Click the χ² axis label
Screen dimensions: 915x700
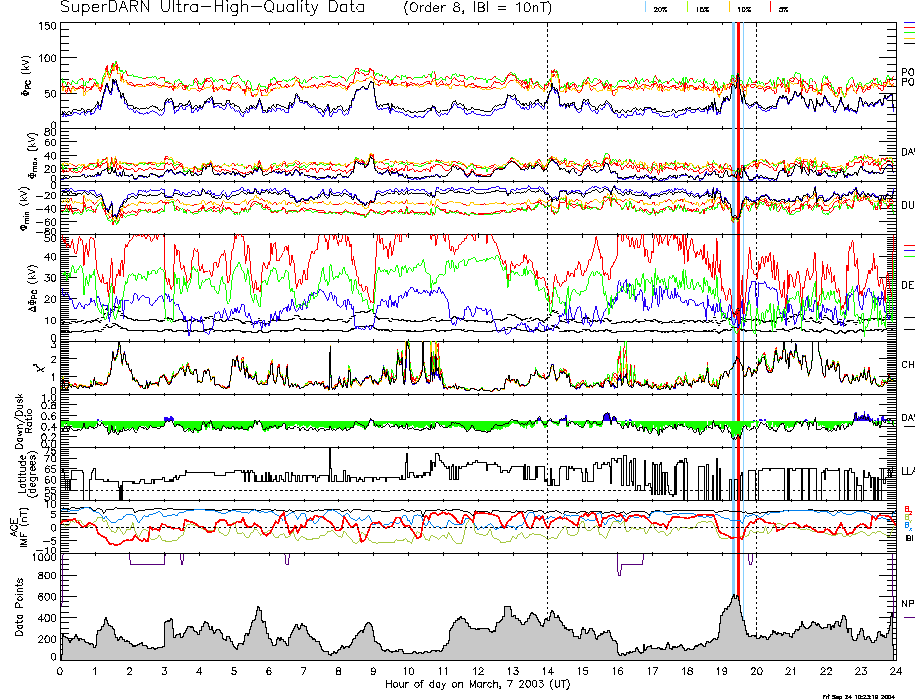(39, 368)
